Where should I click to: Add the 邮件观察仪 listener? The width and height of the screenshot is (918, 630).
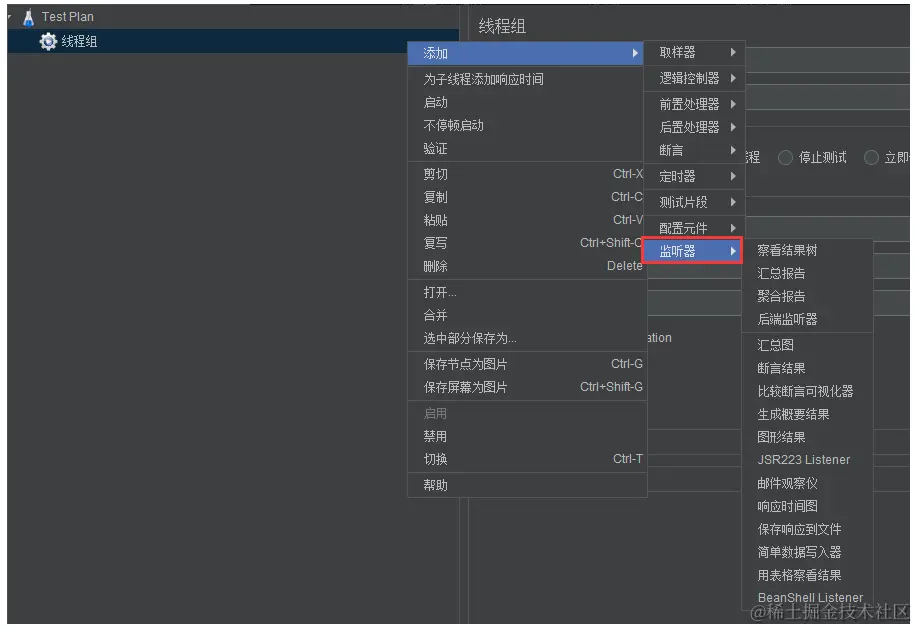coord(808,483)
